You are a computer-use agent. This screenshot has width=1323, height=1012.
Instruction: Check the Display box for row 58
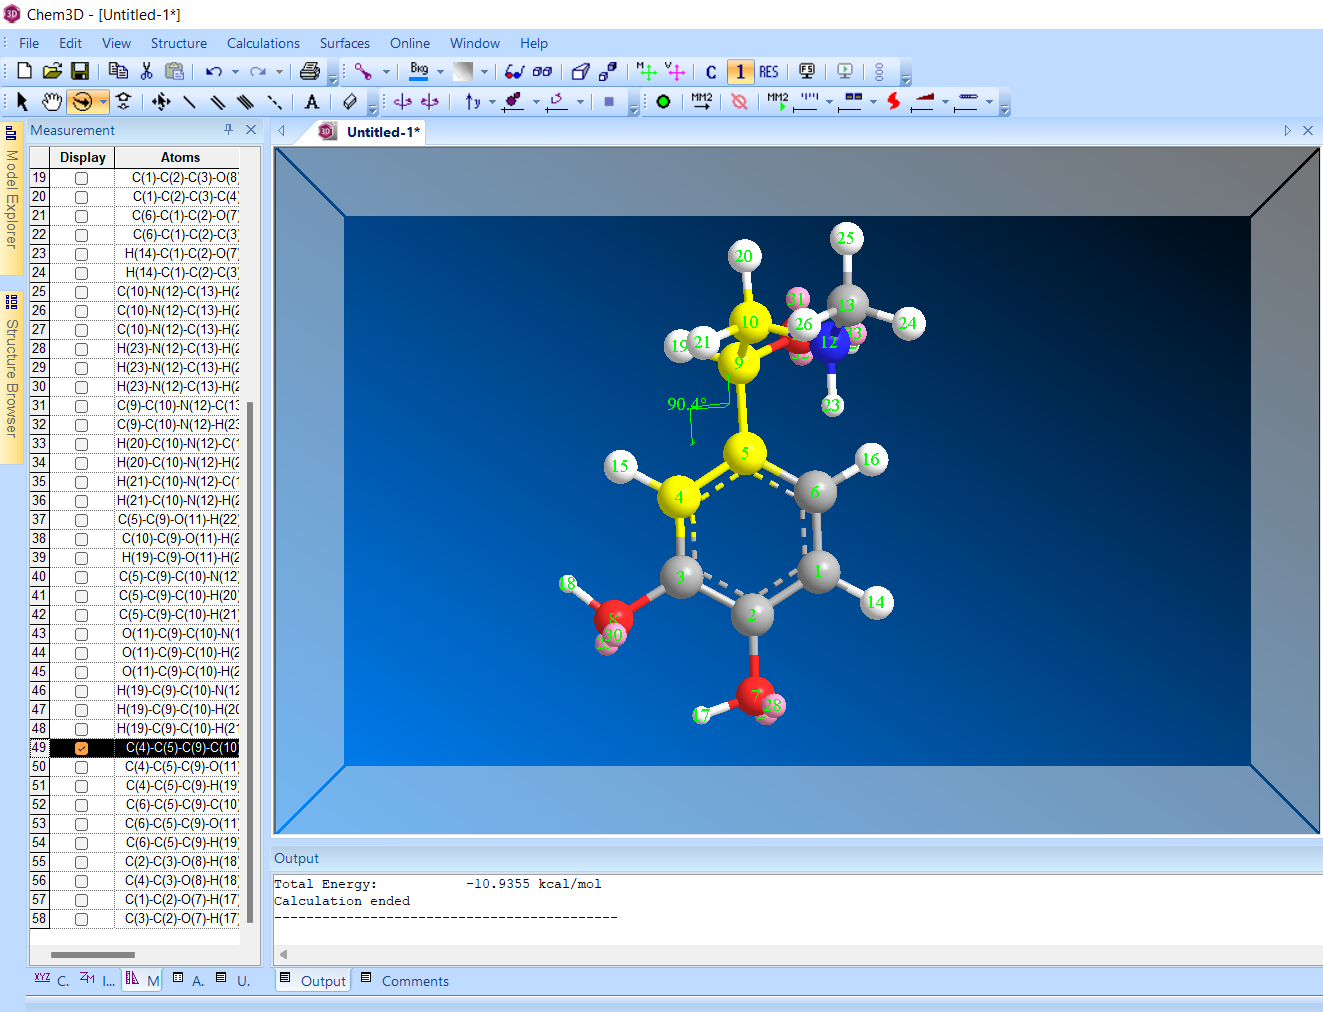click(x=82, y=919)
